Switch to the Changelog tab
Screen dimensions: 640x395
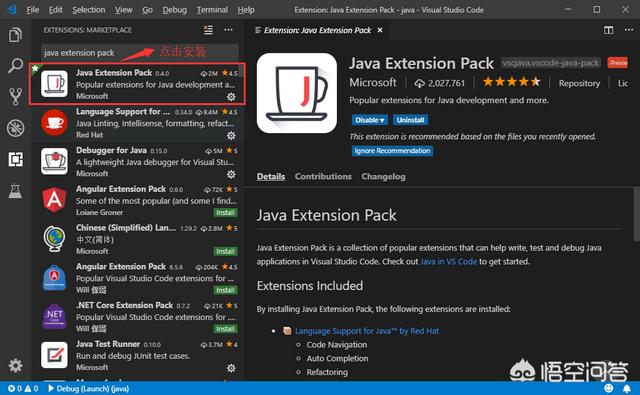point(383,176)
